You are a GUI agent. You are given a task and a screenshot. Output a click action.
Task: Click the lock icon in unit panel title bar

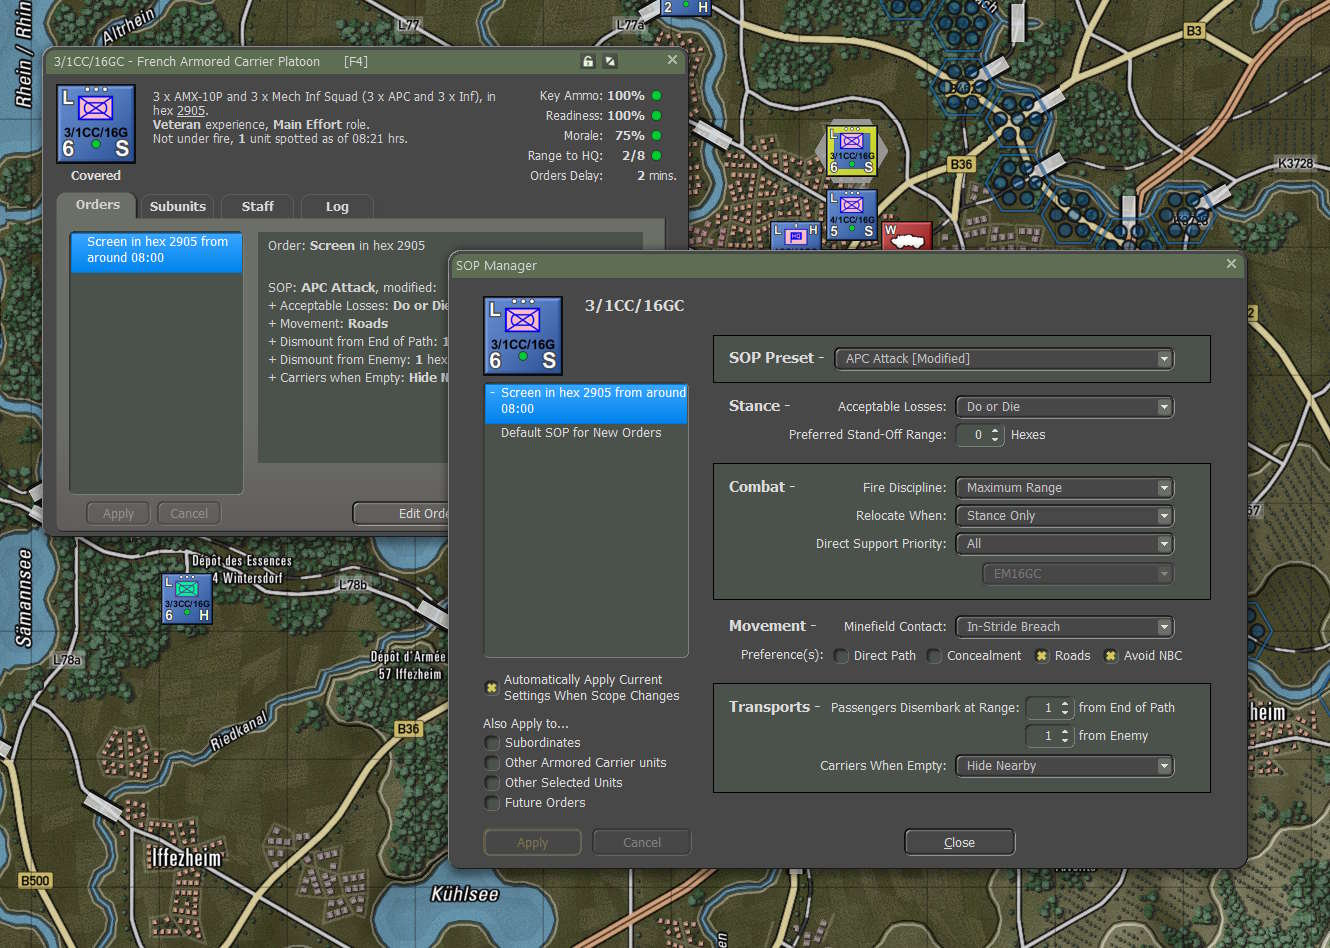(x=588, y=61)
